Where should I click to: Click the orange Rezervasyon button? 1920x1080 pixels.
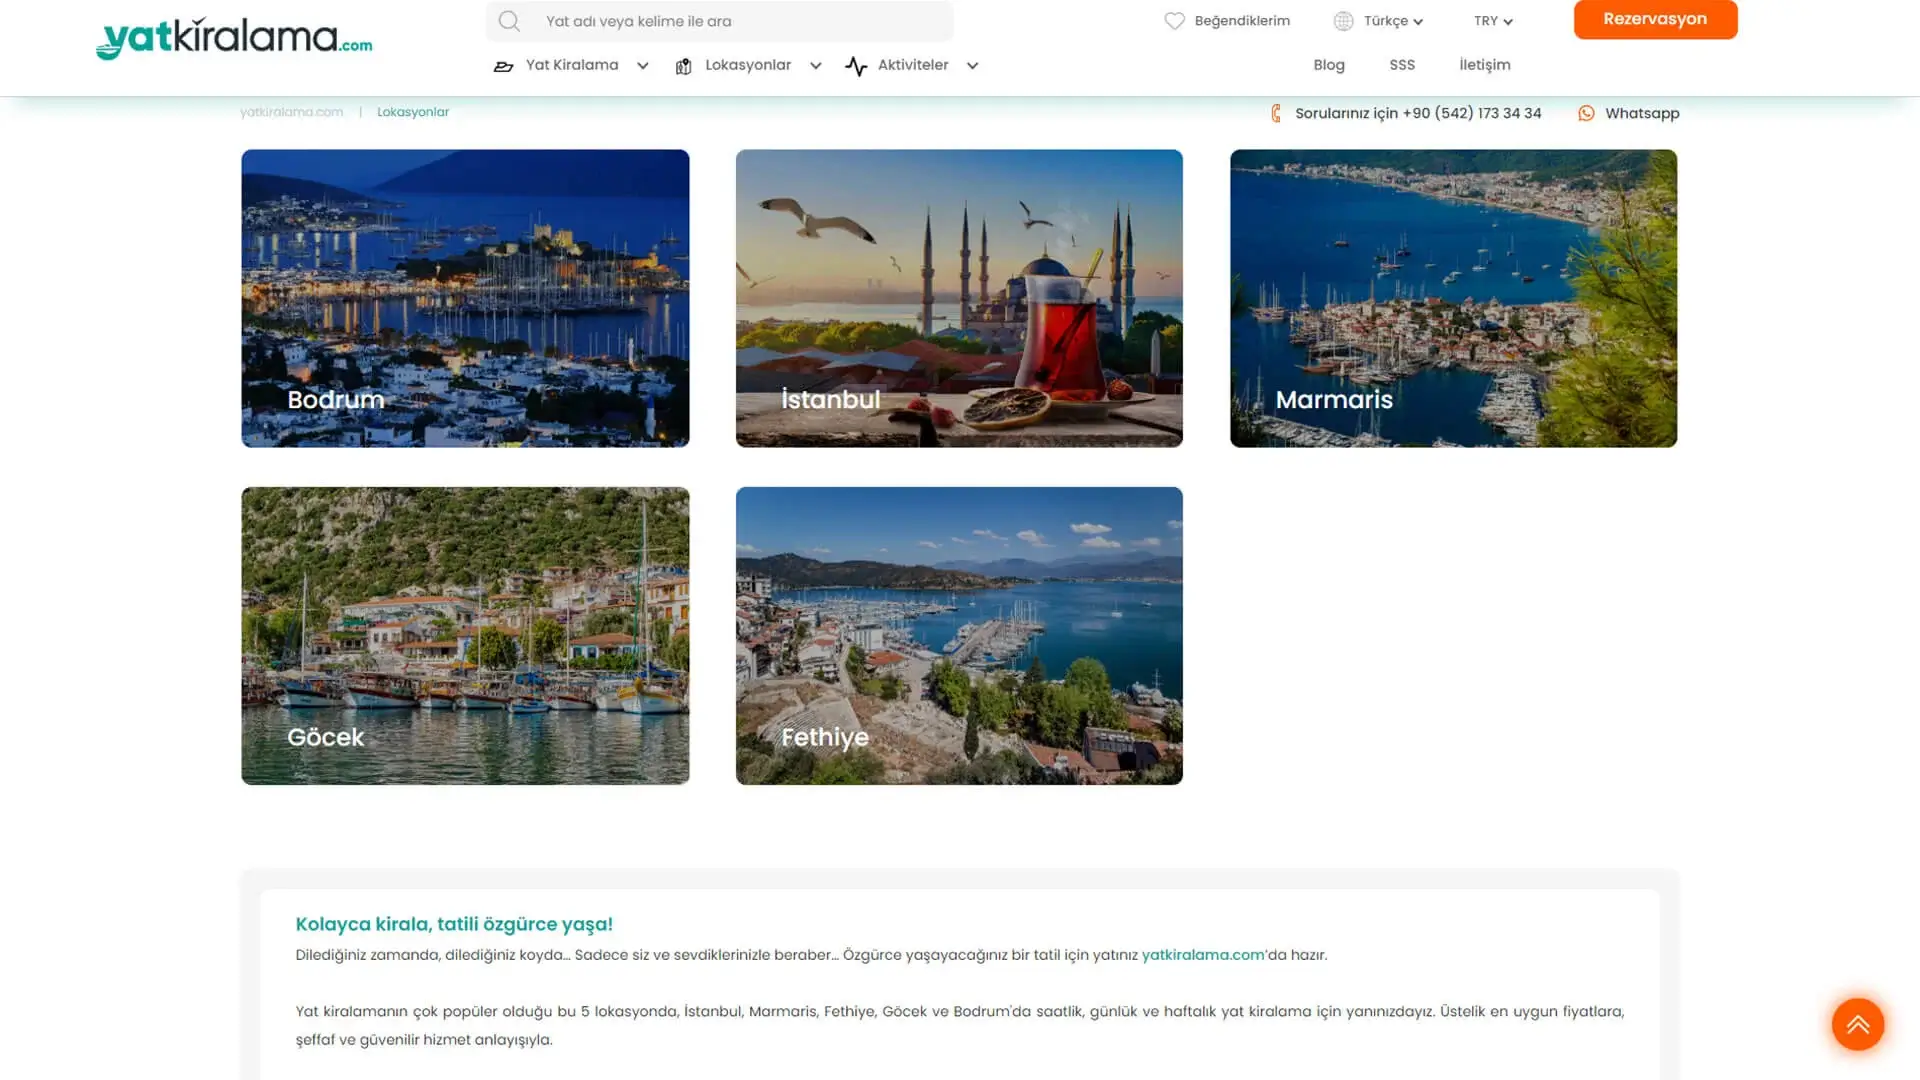click(1655, 19)
